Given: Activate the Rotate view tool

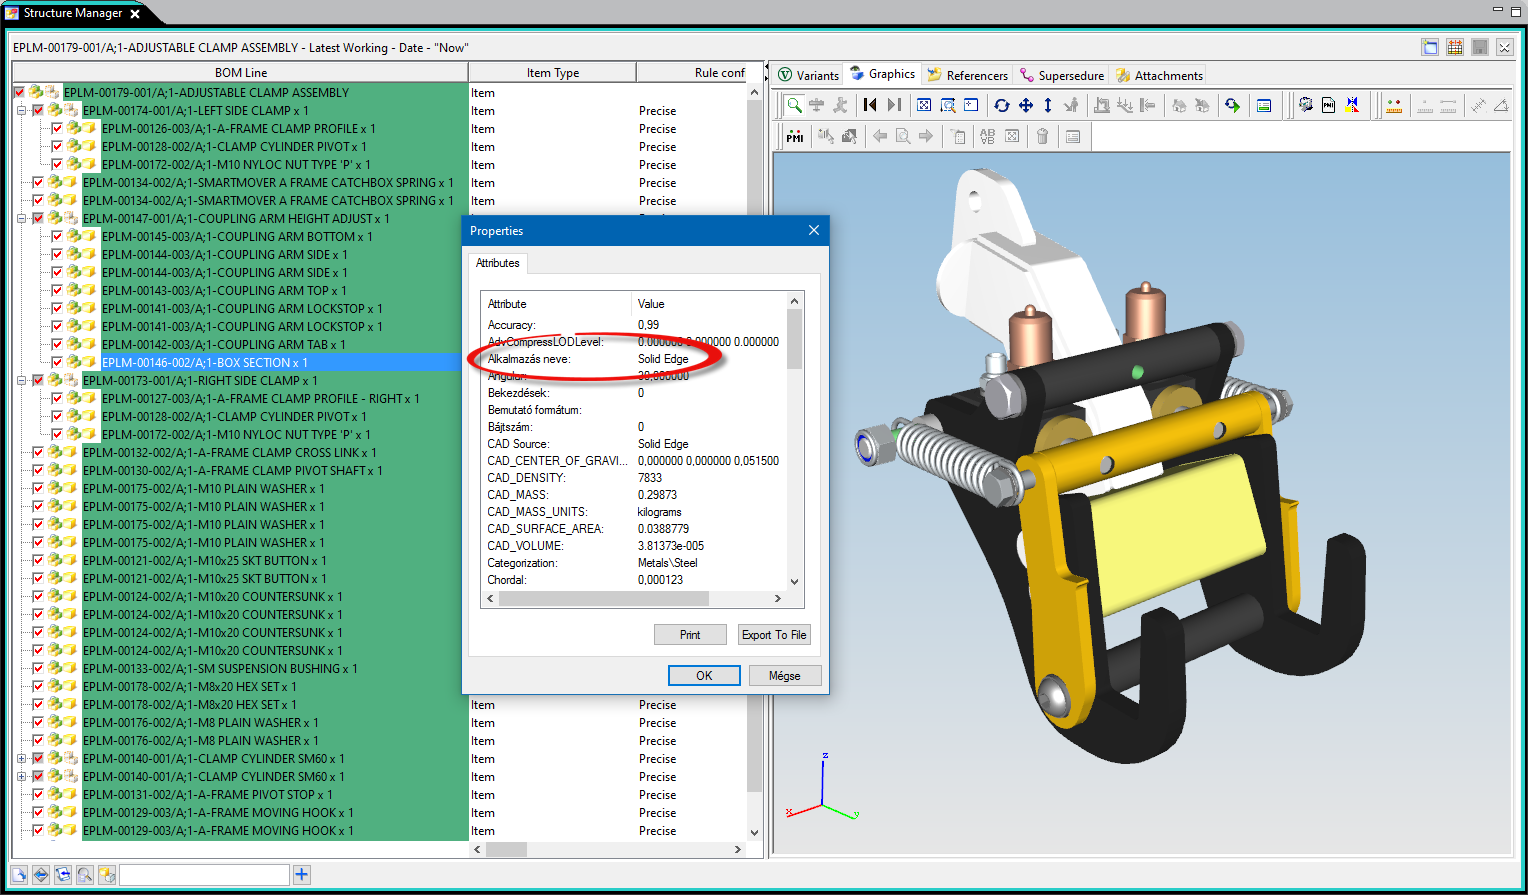Looking at the screenshot, I should [x=1003, y=105].
